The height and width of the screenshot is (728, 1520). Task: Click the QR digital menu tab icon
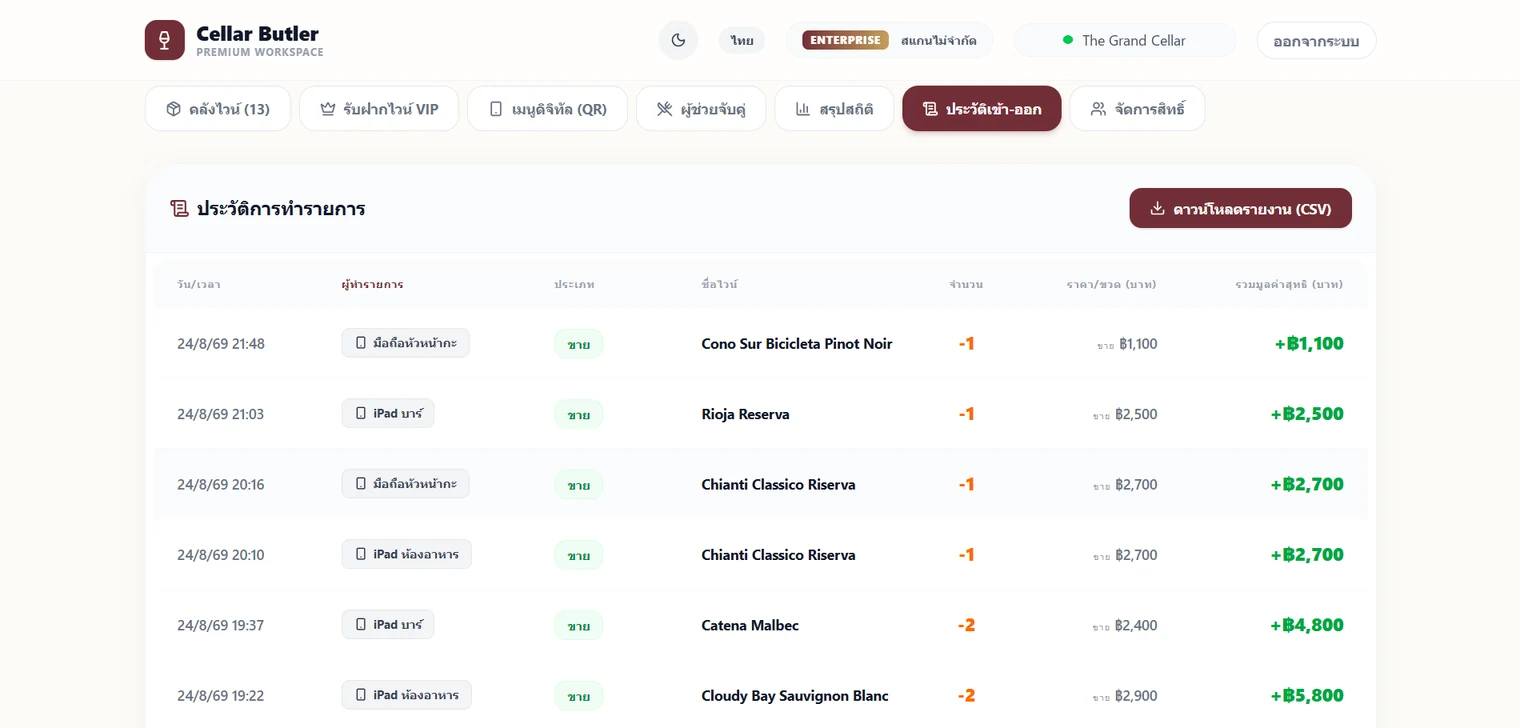pyautogui.click(x=496, y=109)
